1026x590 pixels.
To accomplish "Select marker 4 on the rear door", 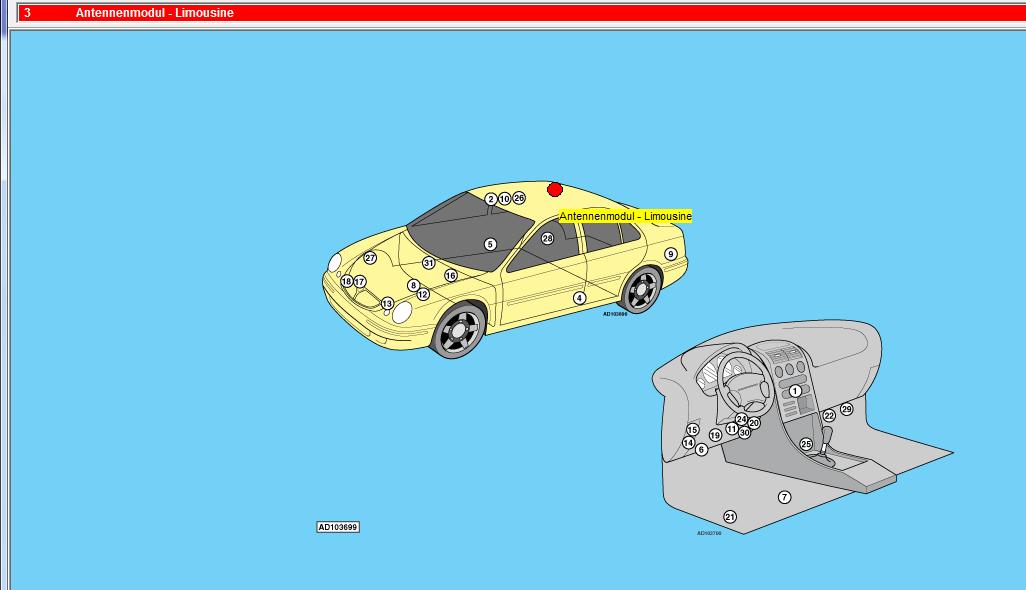I will tap(579, 298).
